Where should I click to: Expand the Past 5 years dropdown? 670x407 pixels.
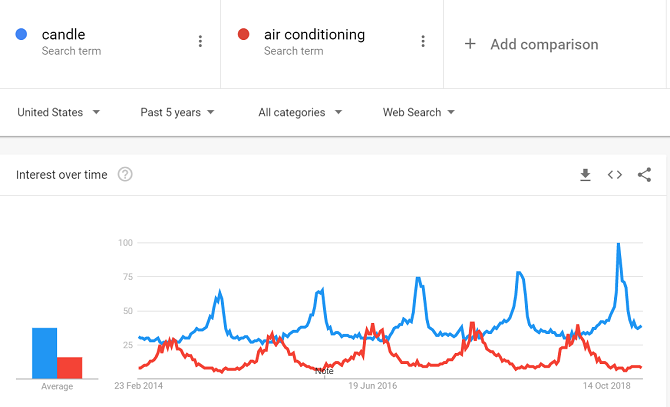tap(177, 112)
